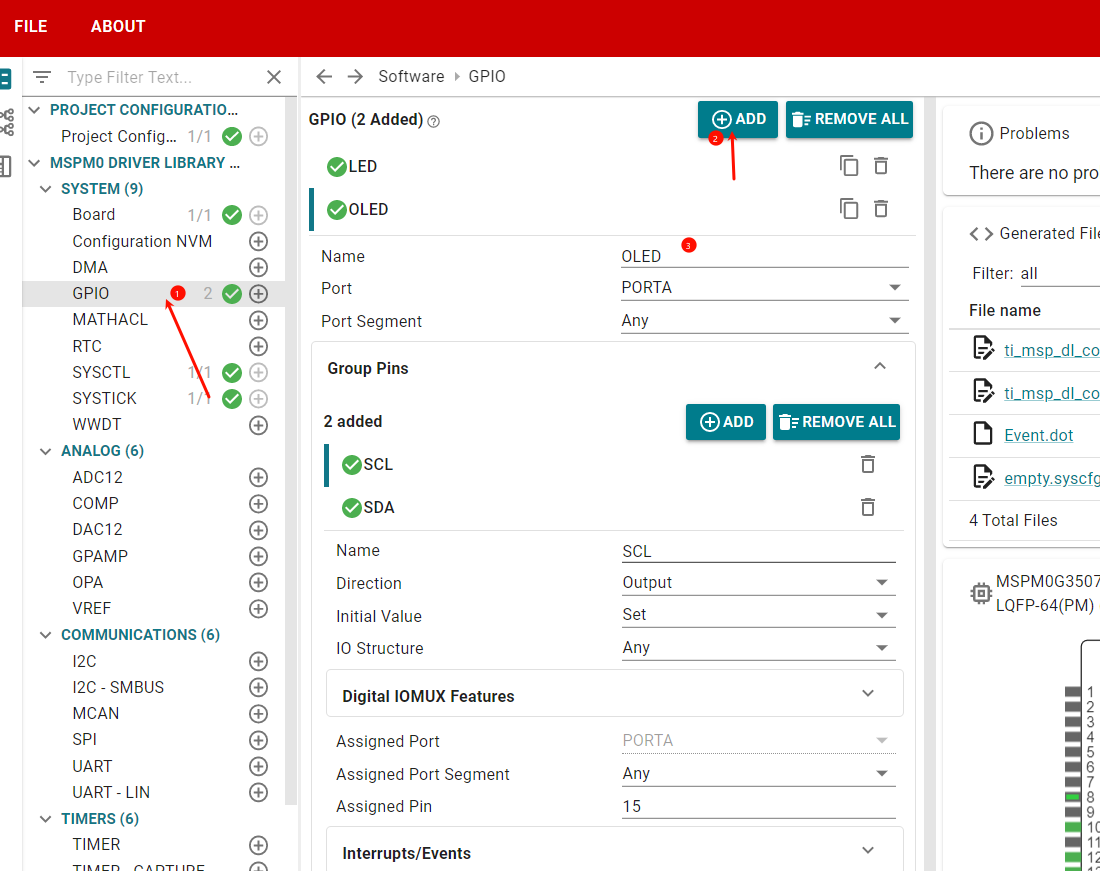The height and width of the screenshot is (871, 1100).
Task: Open the FILE menu
Action: (31, 27)
